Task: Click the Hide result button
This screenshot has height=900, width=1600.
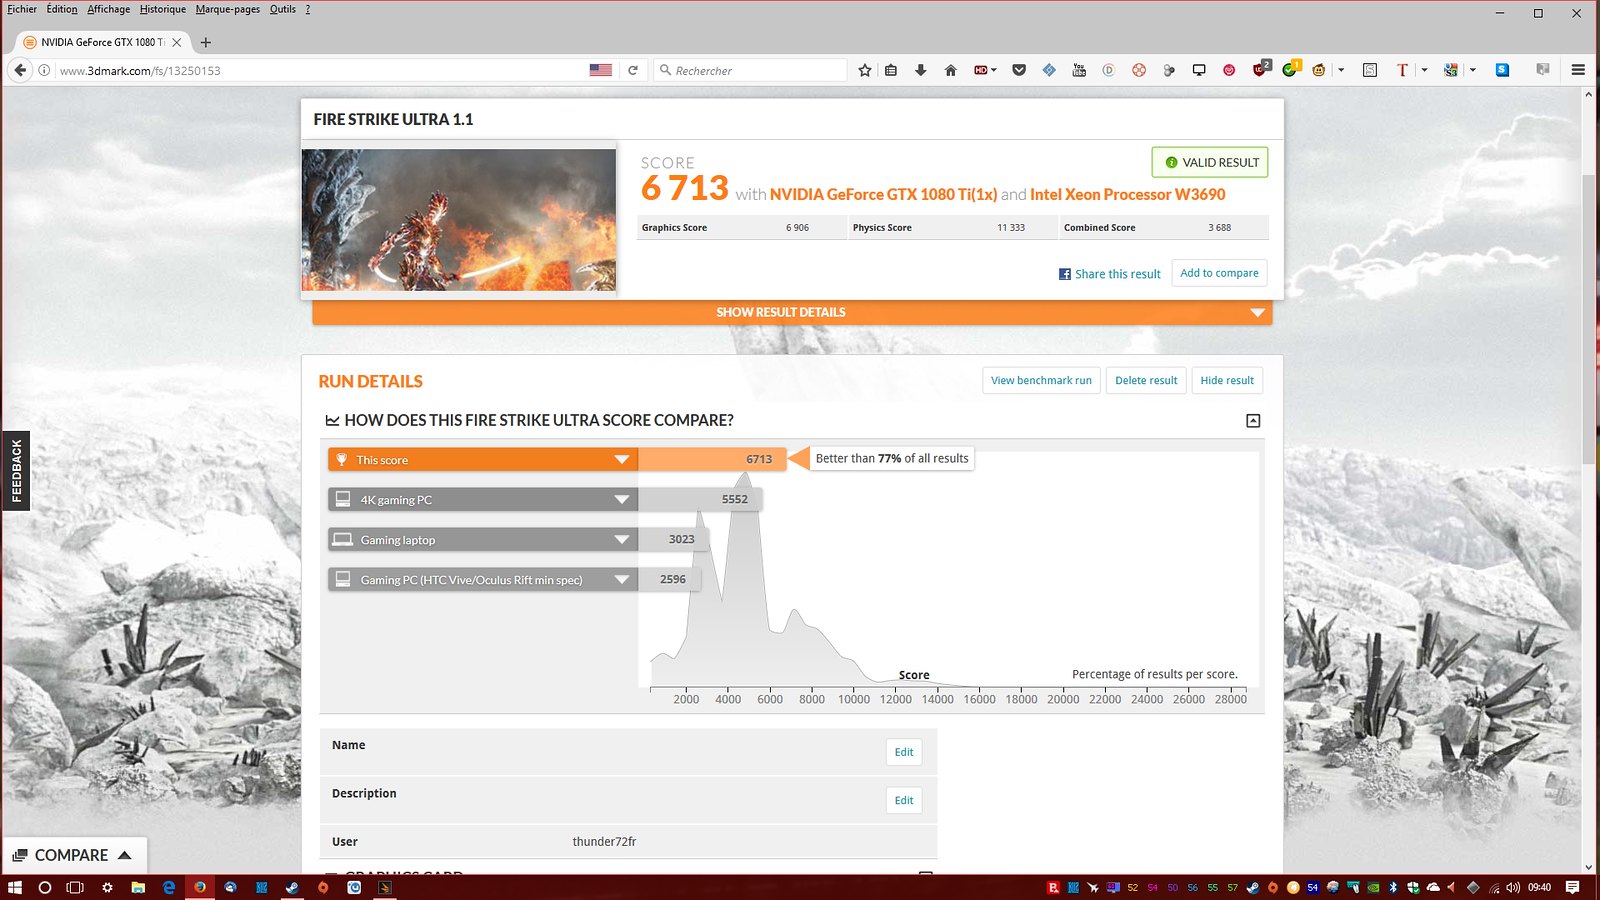Action: click(x=1227, y=380)
